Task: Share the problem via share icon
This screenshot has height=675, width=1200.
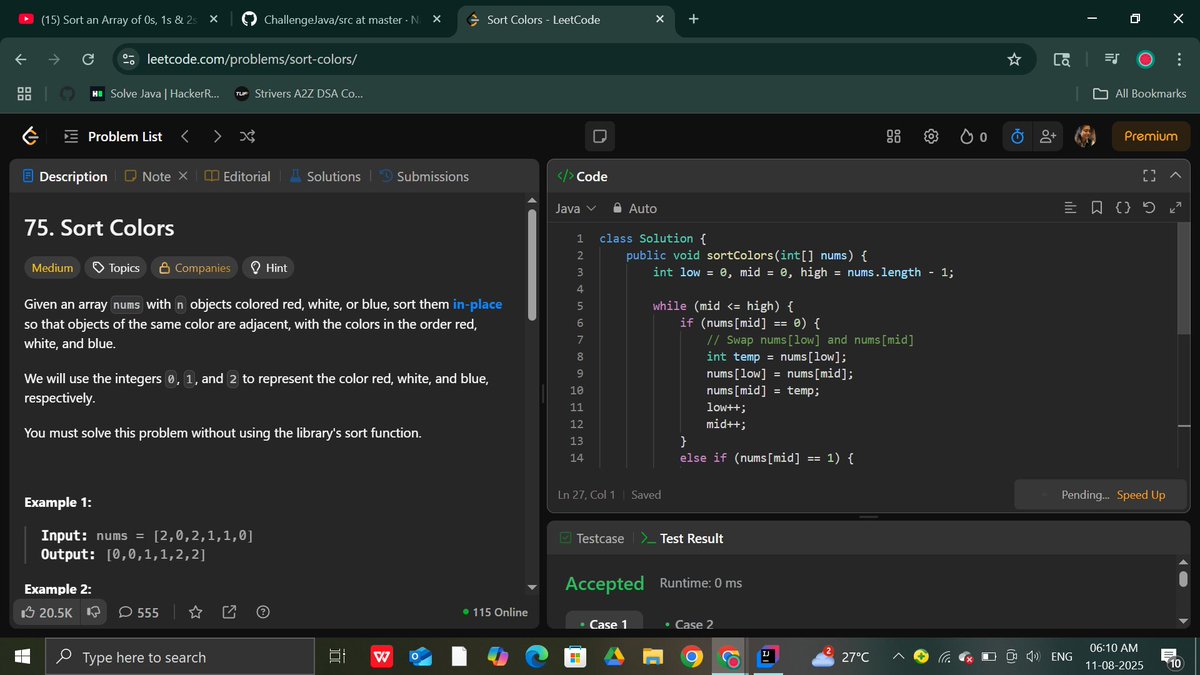Action: click(x=229, y=612)
